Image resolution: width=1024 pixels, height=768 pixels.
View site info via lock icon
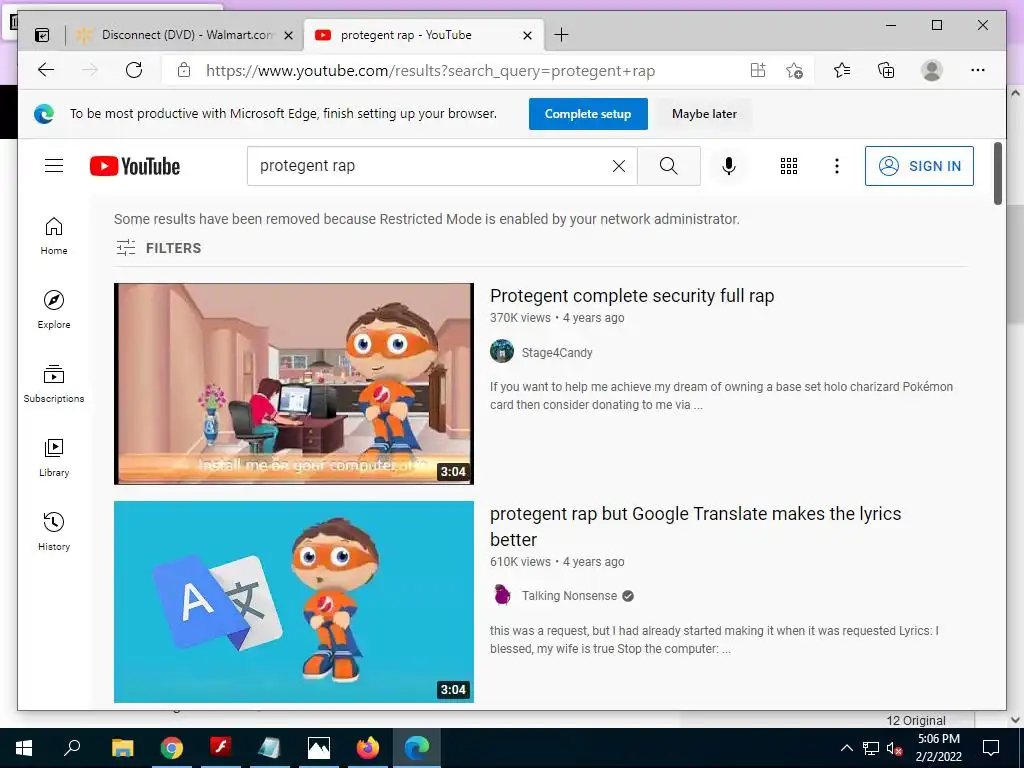184,70
